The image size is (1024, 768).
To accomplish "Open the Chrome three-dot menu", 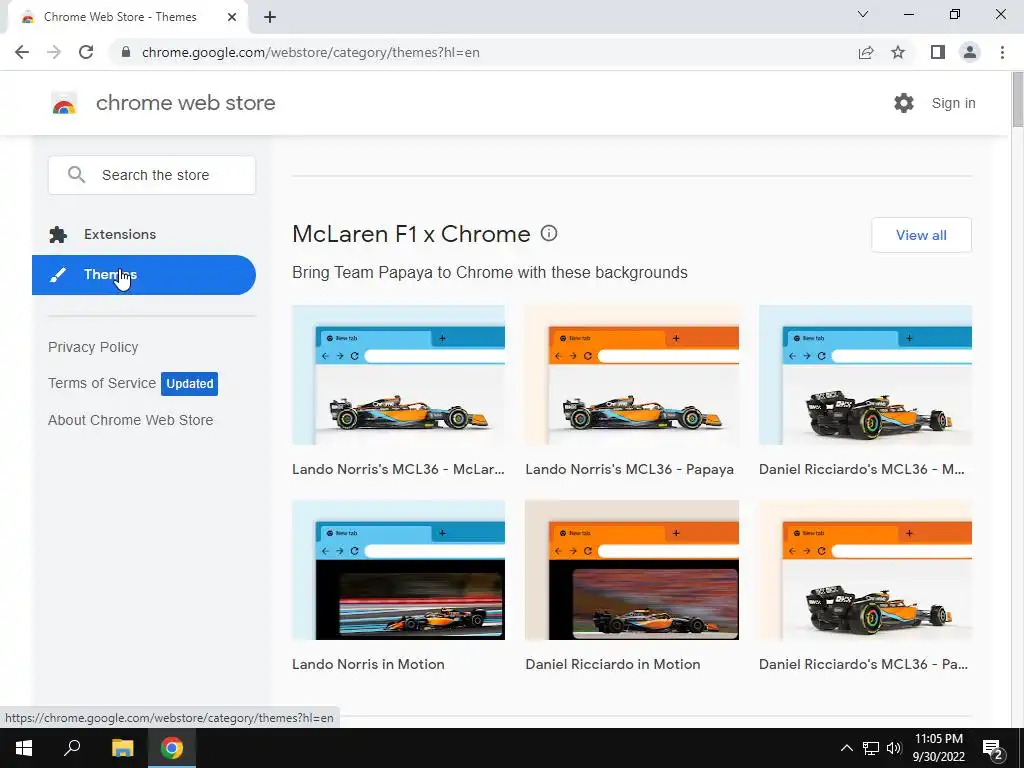I will tap(1002, 52).
